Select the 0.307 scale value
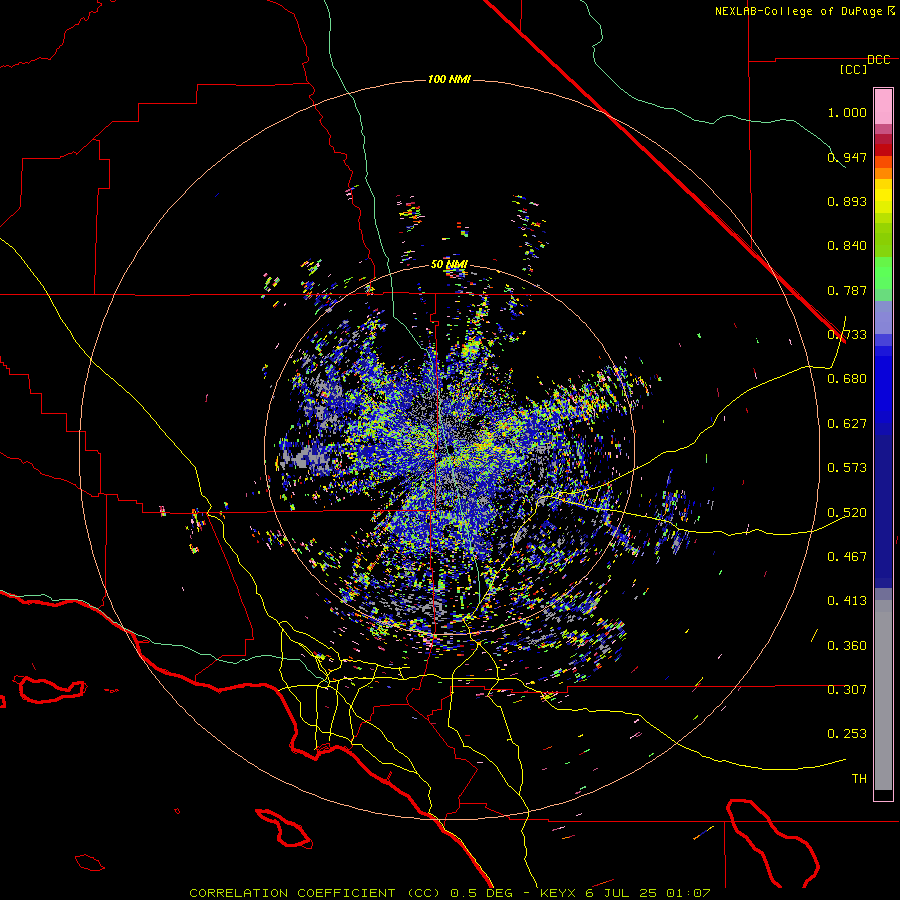Viewport: 900px width, 900px height. click(x=847, y=690)
